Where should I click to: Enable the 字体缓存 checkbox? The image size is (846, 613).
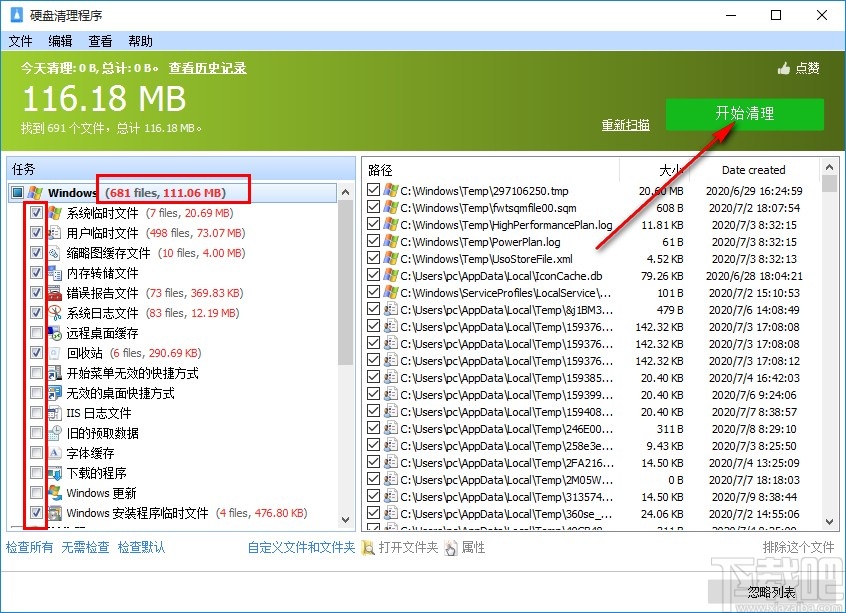pyautogui.click(x=36, y=453)
